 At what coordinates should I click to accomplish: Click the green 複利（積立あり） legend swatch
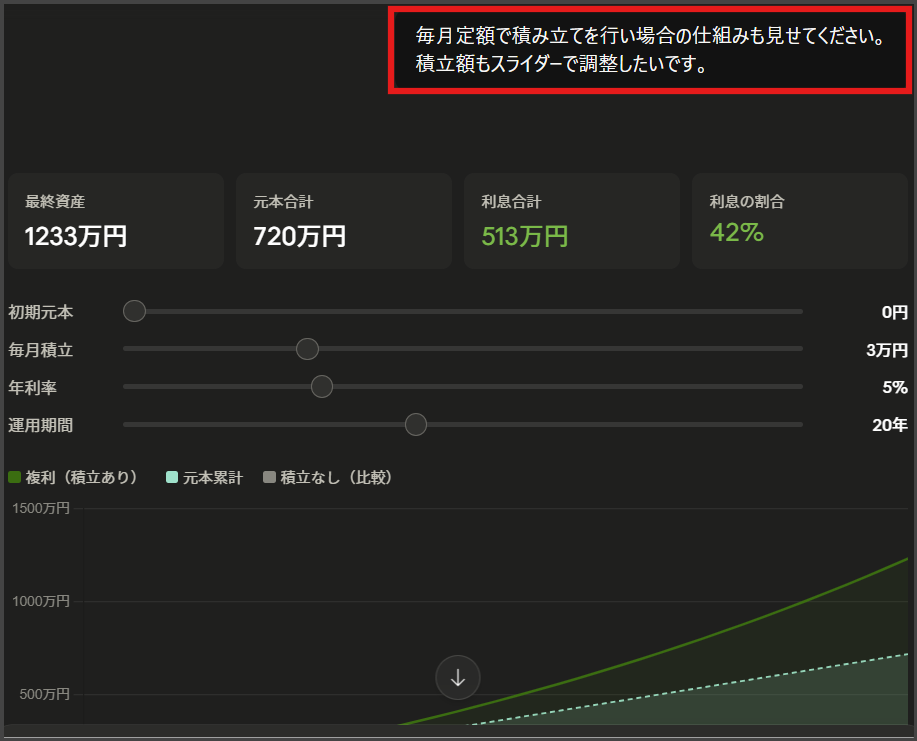[15, 478]
